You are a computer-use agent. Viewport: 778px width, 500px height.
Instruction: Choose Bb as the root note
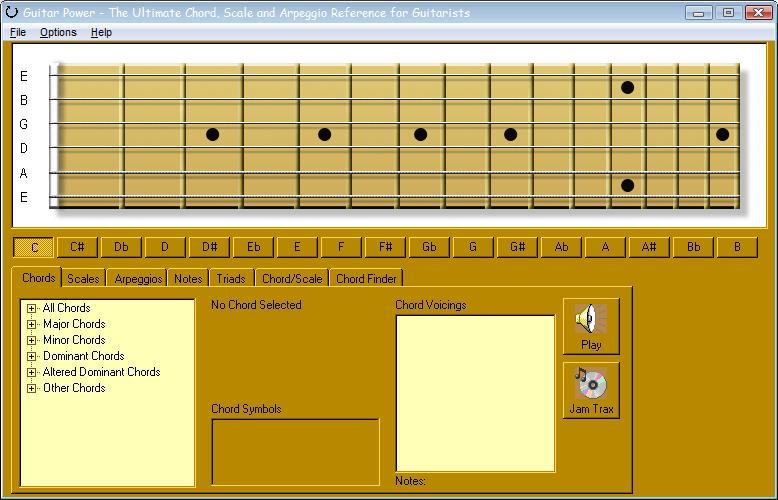693,247
